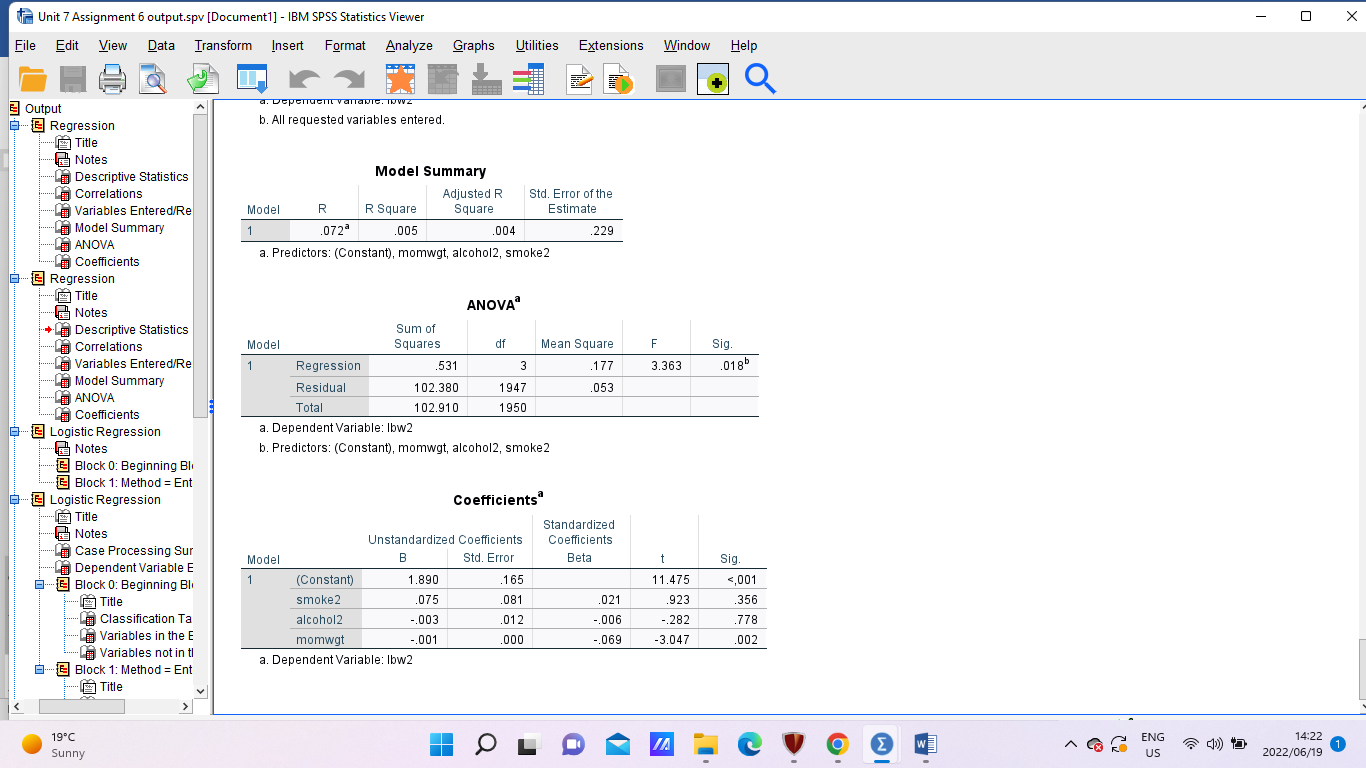Open the Analyze menu
The image size is (1366, 768).
[408, 45]
